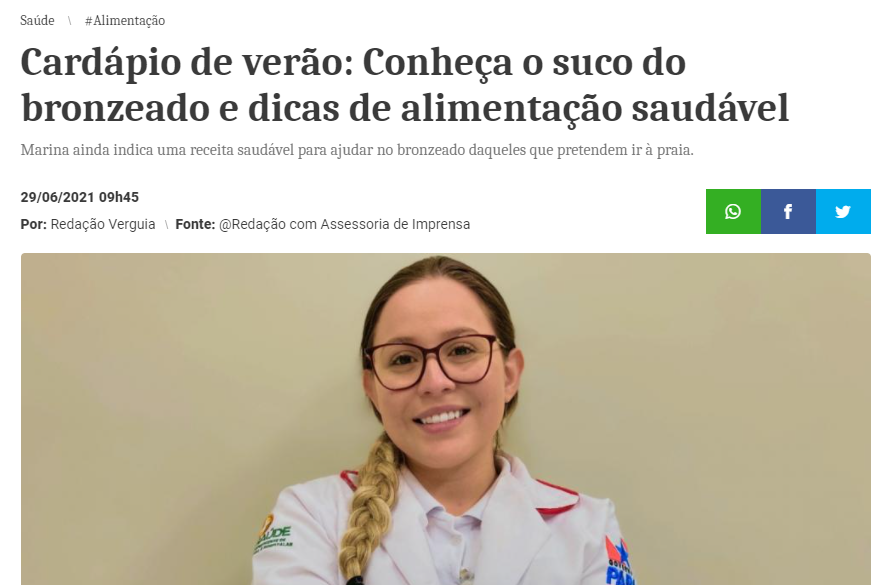Share article on Facebook icon
The image size is (893, 585).
pos(788,211)
